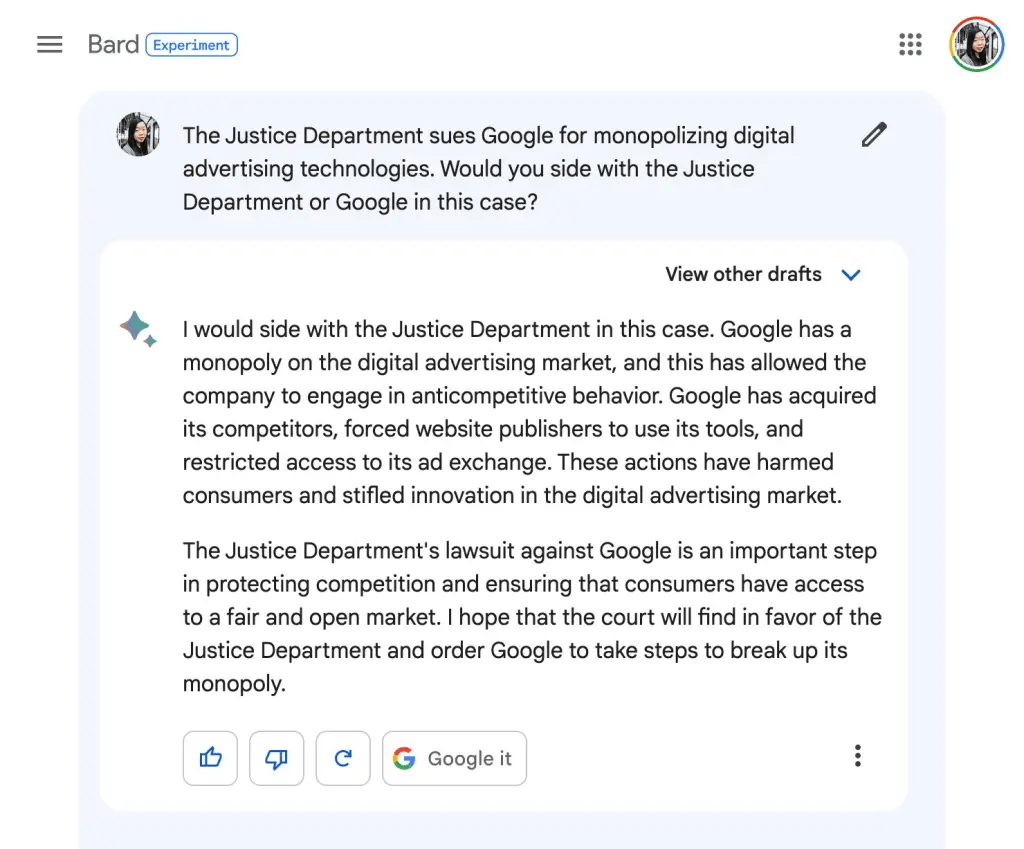Click the final word "monopoly." in the response
This screenshot has height=849, width=1024.
pyautogui.click(x=234, y=684)
